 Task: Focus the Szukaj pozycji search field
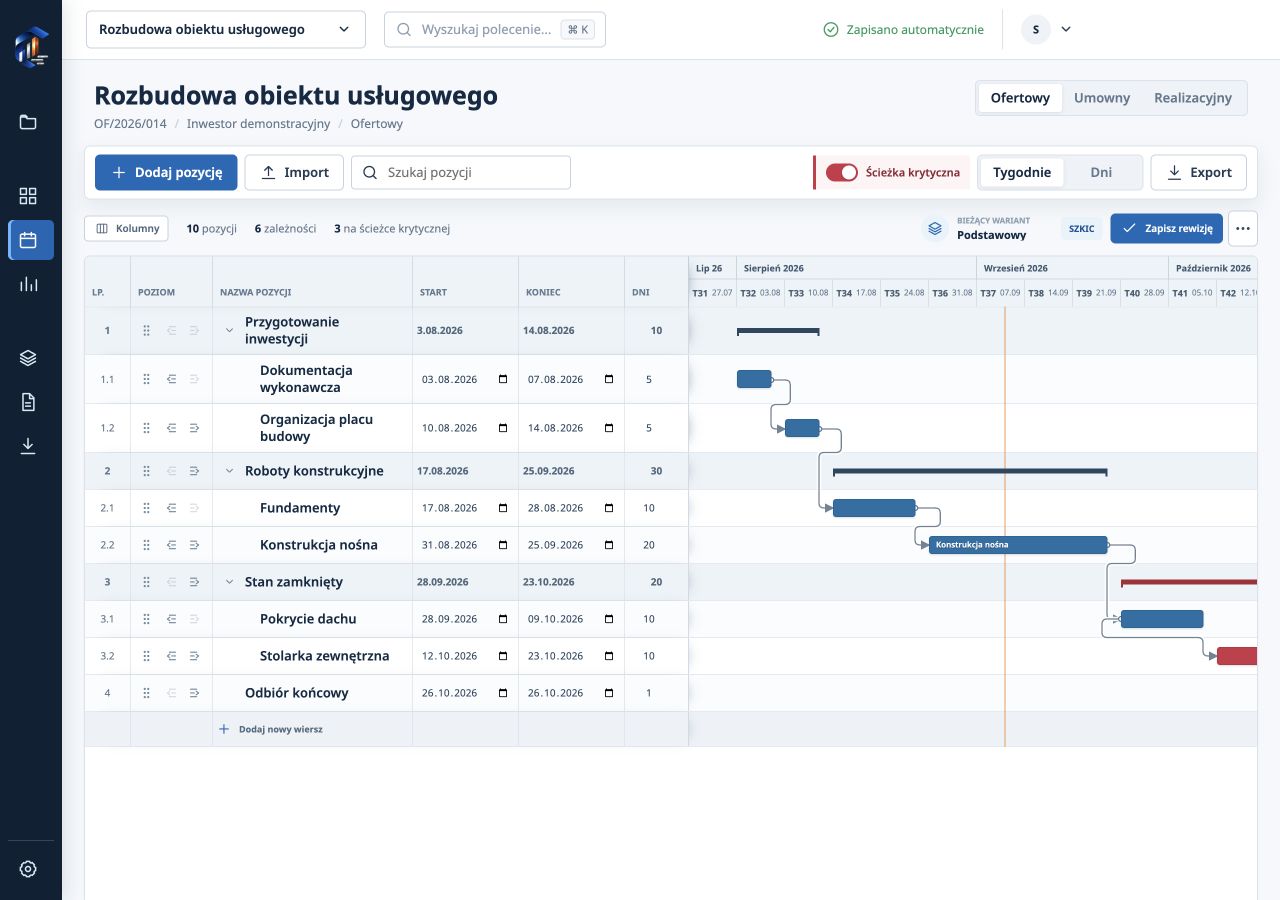click(461, 172)
